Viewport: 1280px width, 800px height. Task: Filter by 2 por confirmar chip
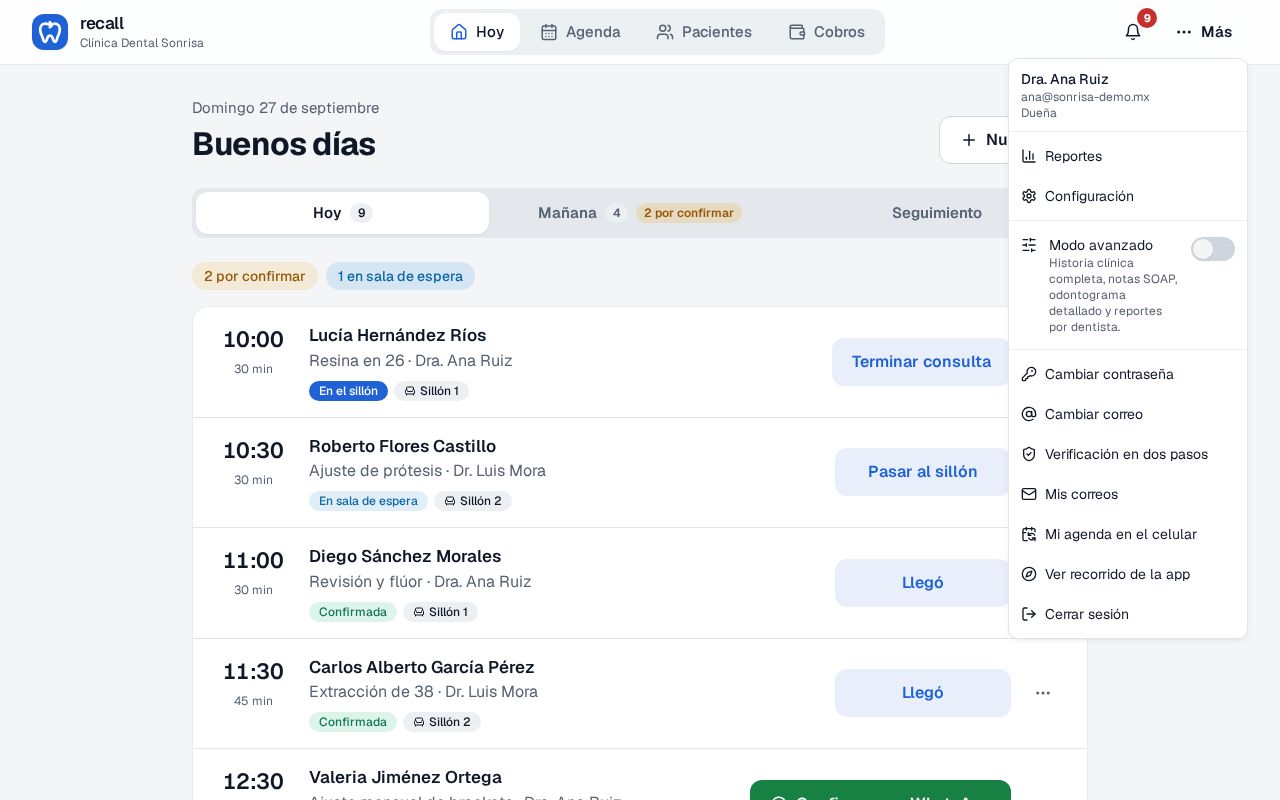(255, 276)
